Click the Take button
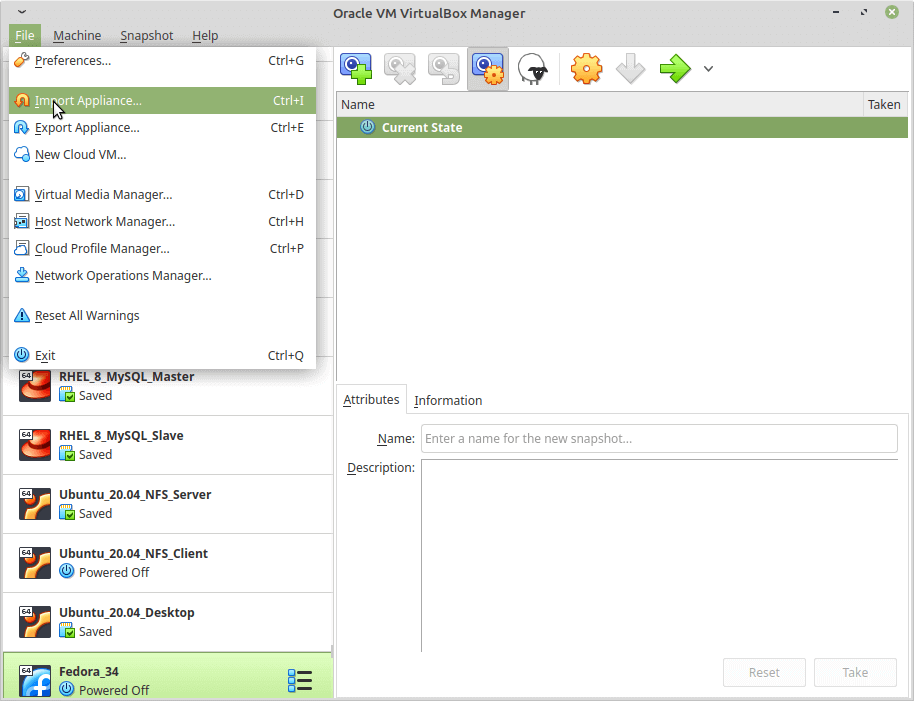Viewport: 914px width, 701px height. pyautogui.click(x=855, y=672)
